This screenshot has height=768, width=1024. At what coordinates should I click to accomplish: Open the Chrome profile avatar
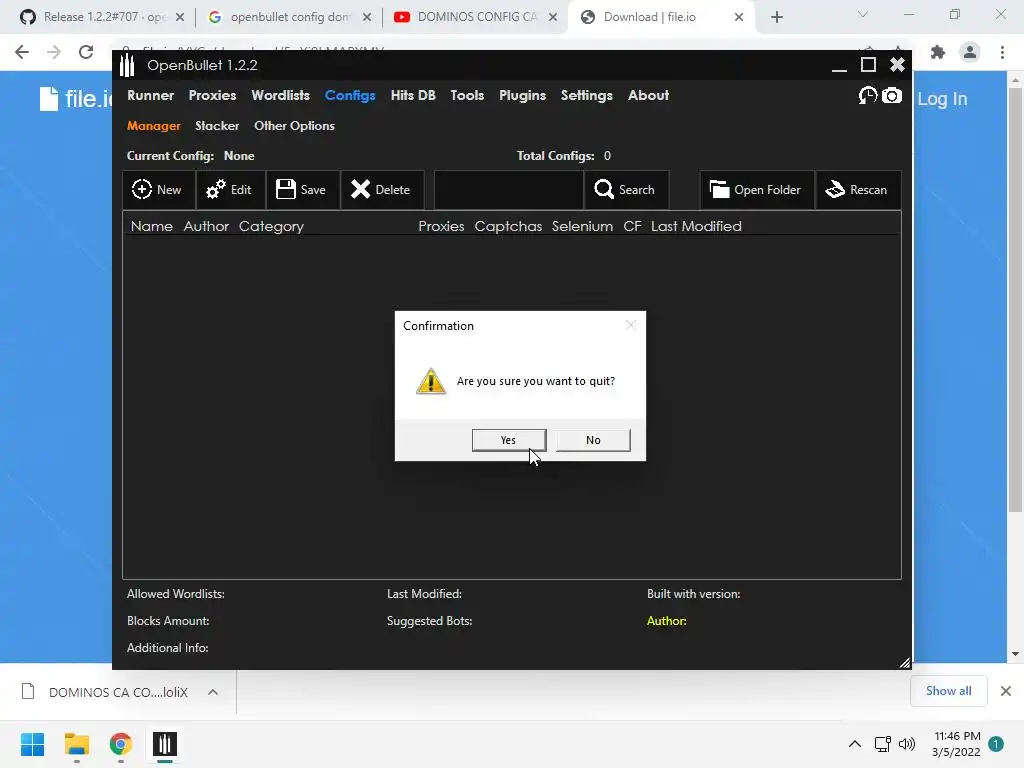click(970, 52)
